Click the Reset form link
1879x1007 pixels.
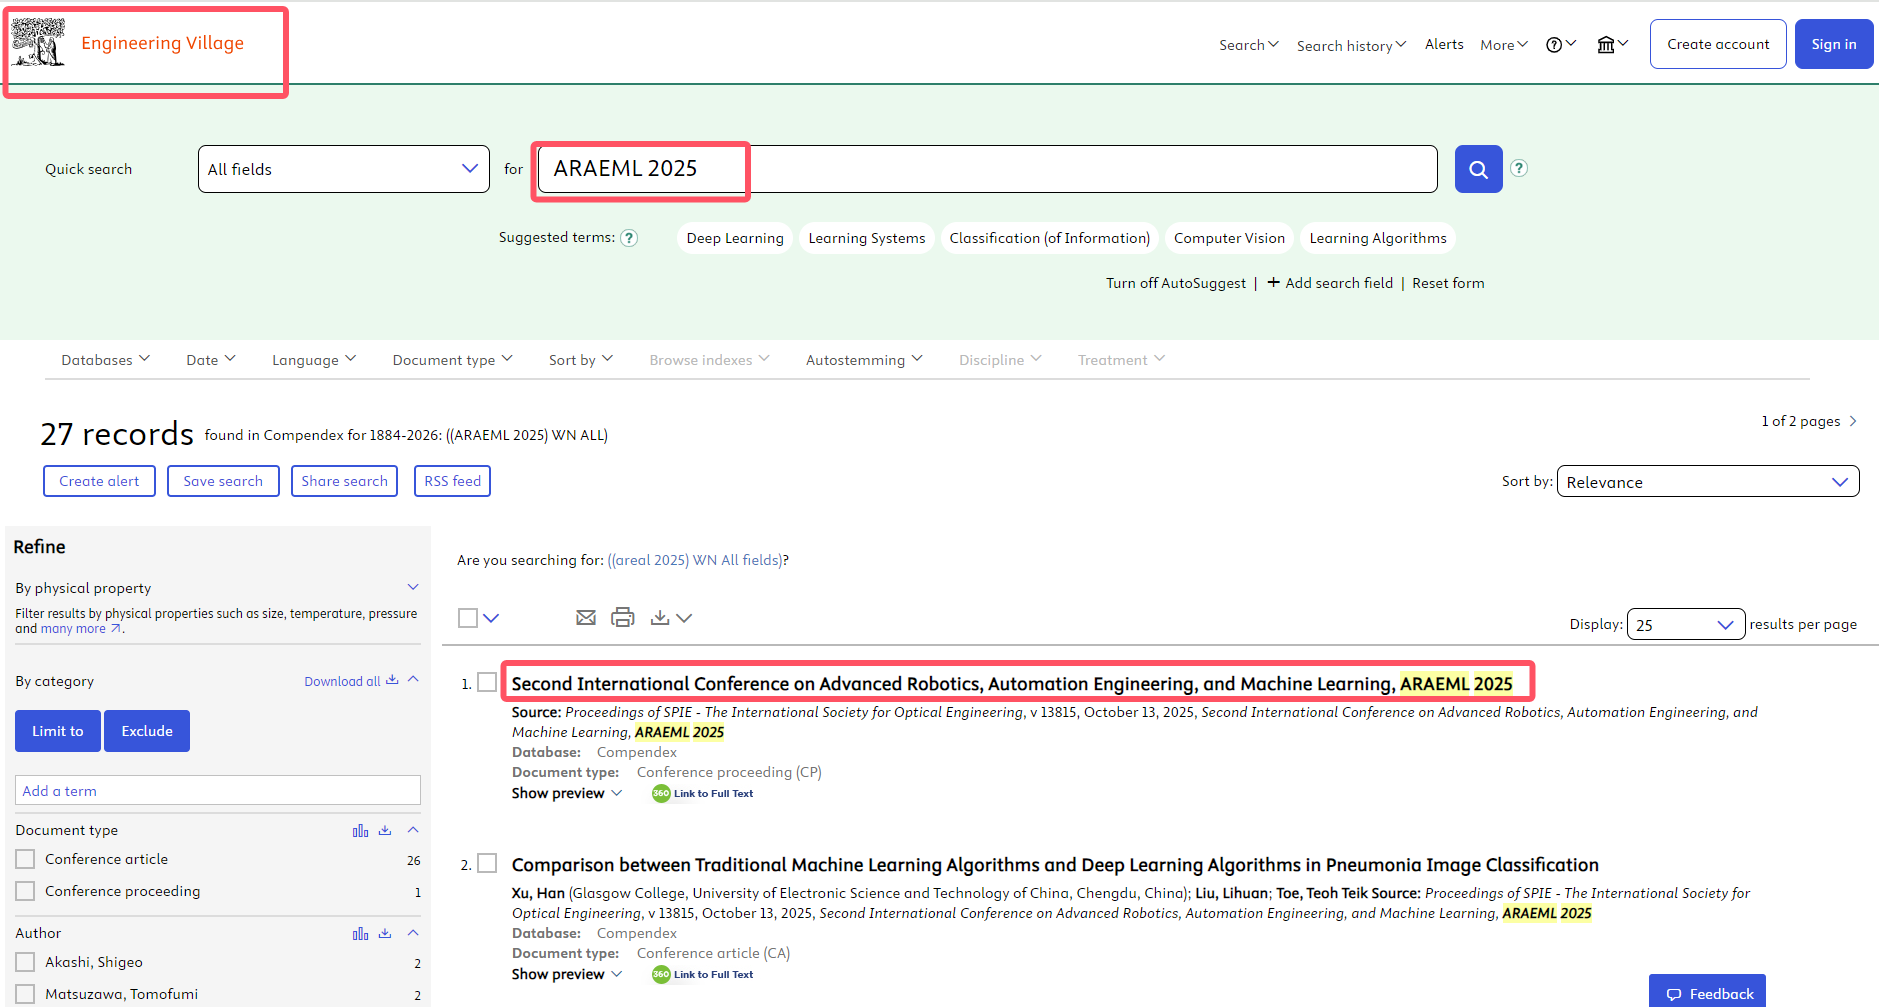(1448, 283)
